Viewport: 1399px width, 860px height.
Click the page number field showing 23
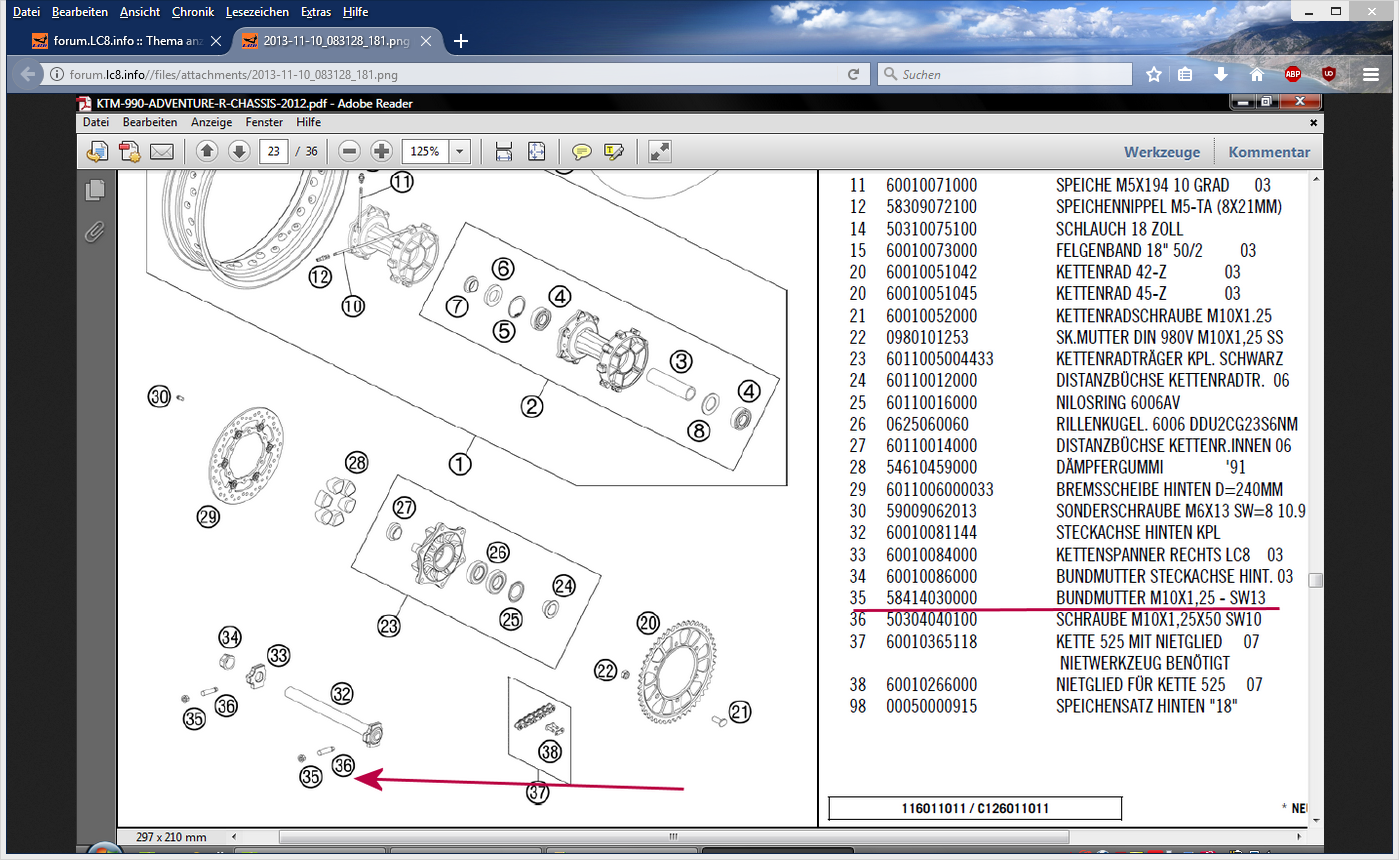pyautogui.click(x=273, y=151)
